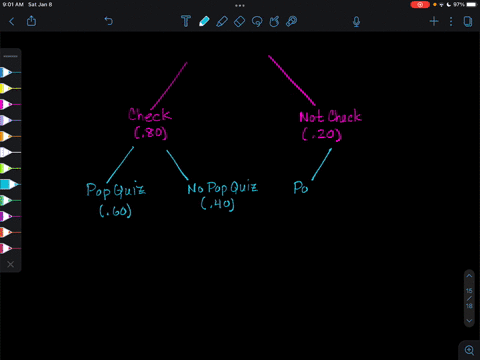The image size is (480, 360).
Task: Pick the yellow pen
Action: (9, 88)
